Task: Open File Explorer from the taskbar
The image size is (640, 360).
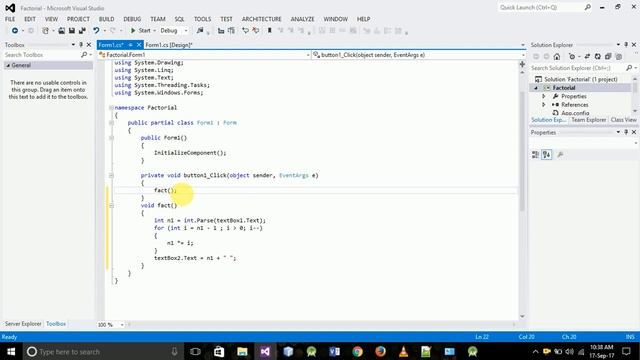Action: (242, 351)
